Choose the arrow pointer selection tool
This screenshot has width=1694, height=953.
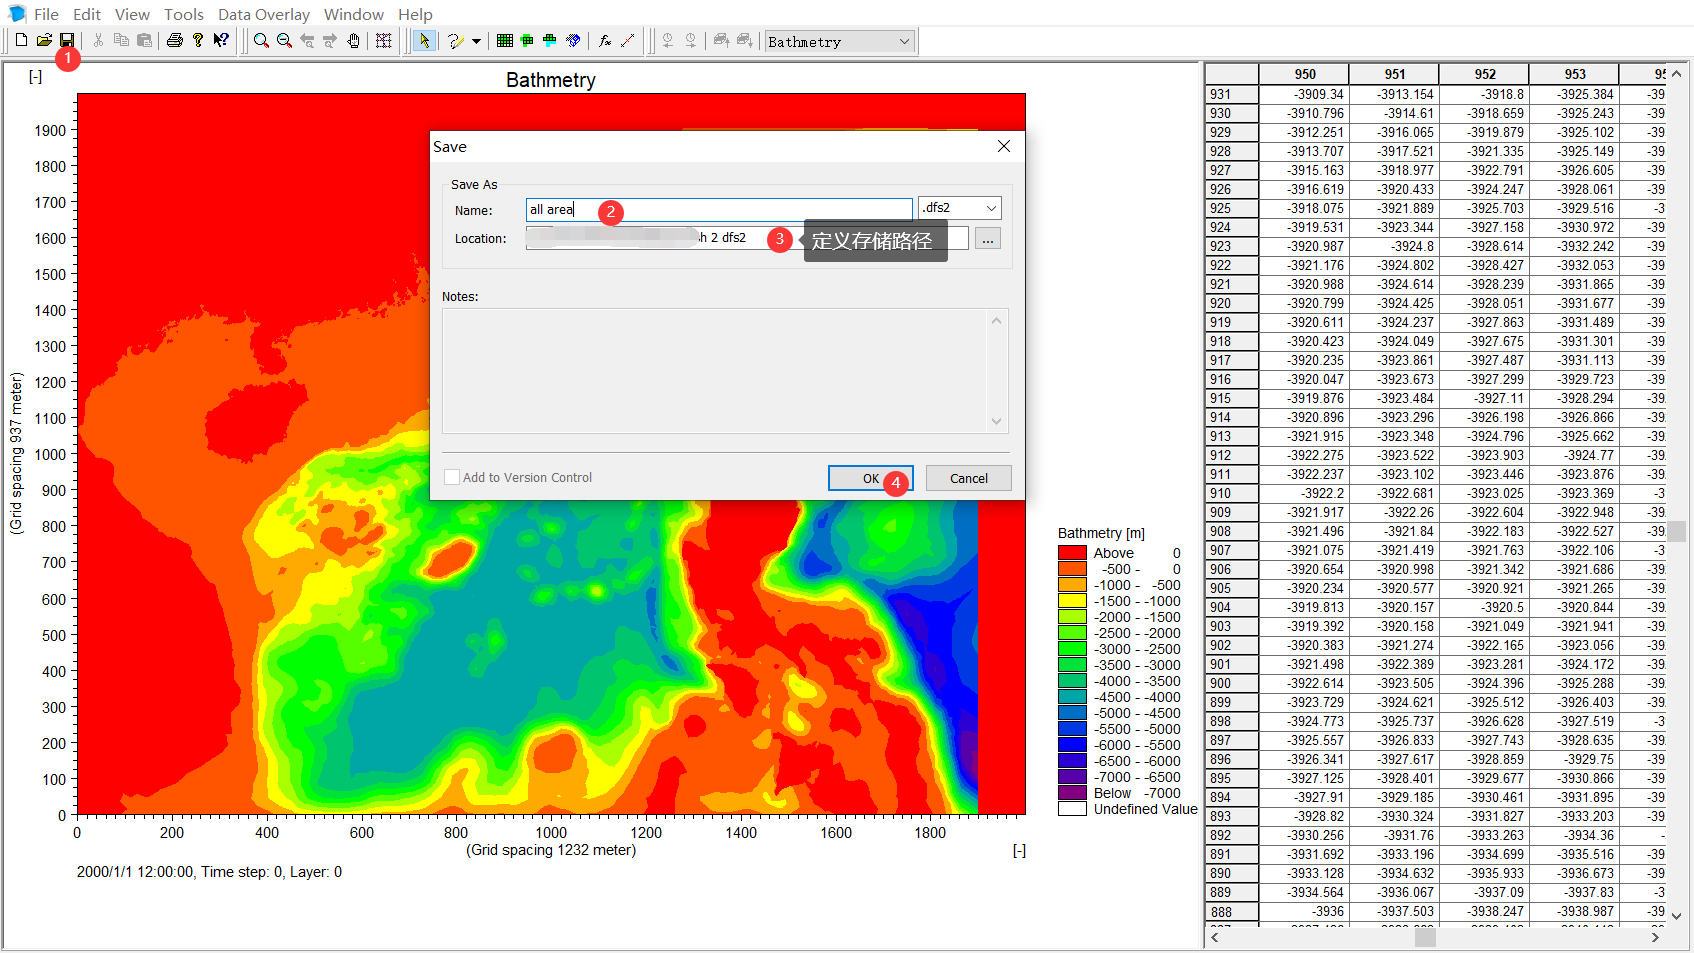tap(424, 40)
